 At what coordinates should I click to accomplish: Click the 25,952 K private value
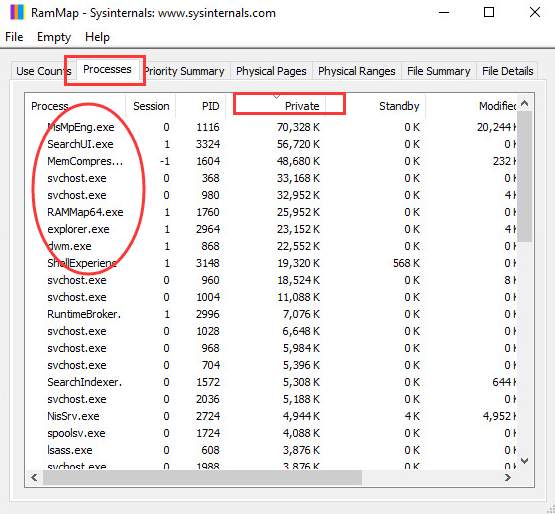pyautogui.click(x=298, y=212)
